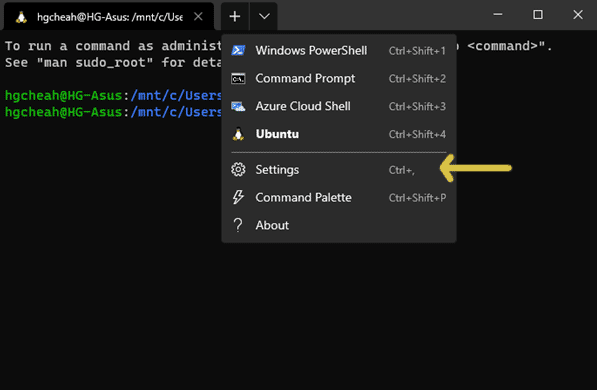Maximize the terminal window
597x390 pixels.
(538, 15)
